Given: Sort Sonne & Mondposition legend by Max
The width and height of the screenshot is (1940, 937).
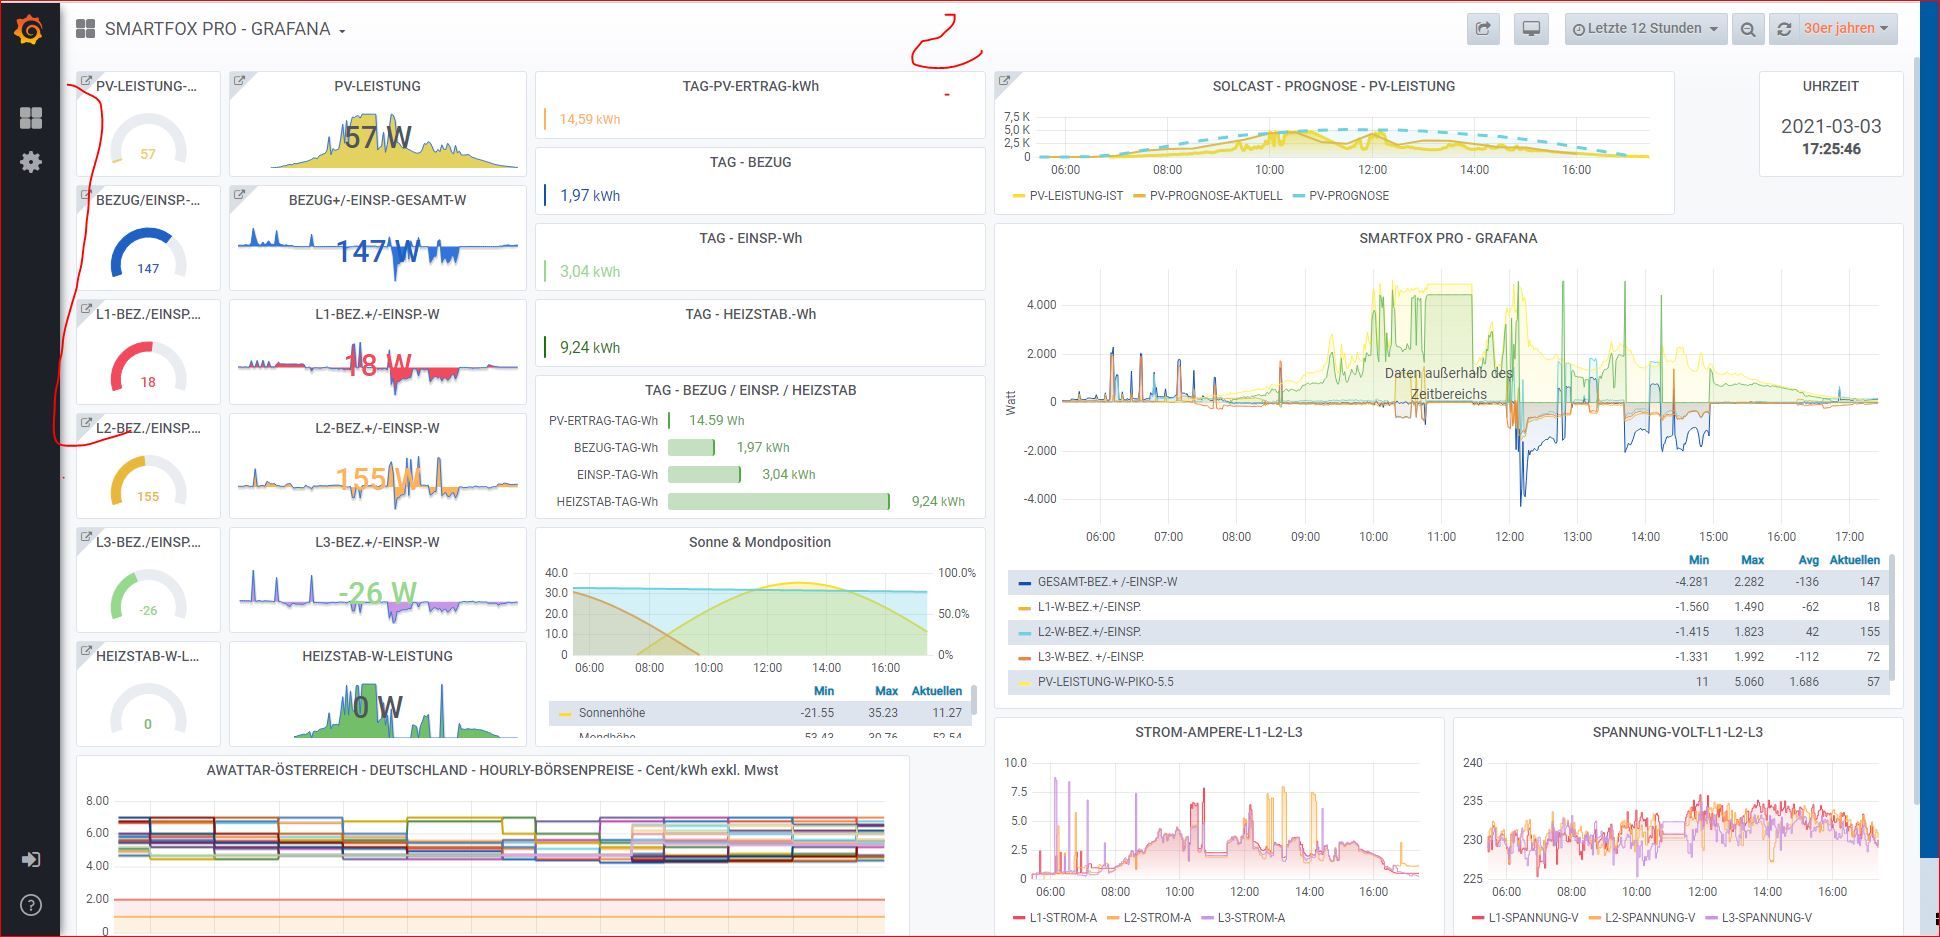Looking at the screenshot, I should [x=886, y=691].
